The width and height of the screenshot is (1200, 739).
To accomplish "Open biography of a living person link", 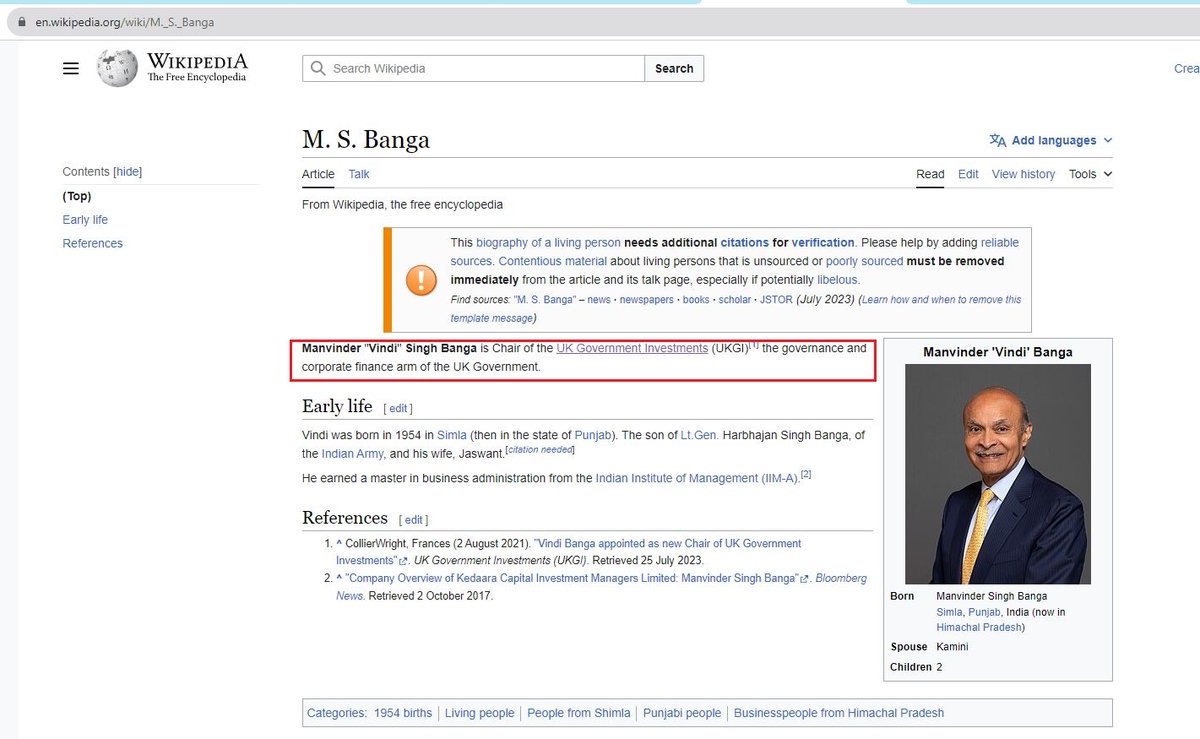I will [548, 243].
